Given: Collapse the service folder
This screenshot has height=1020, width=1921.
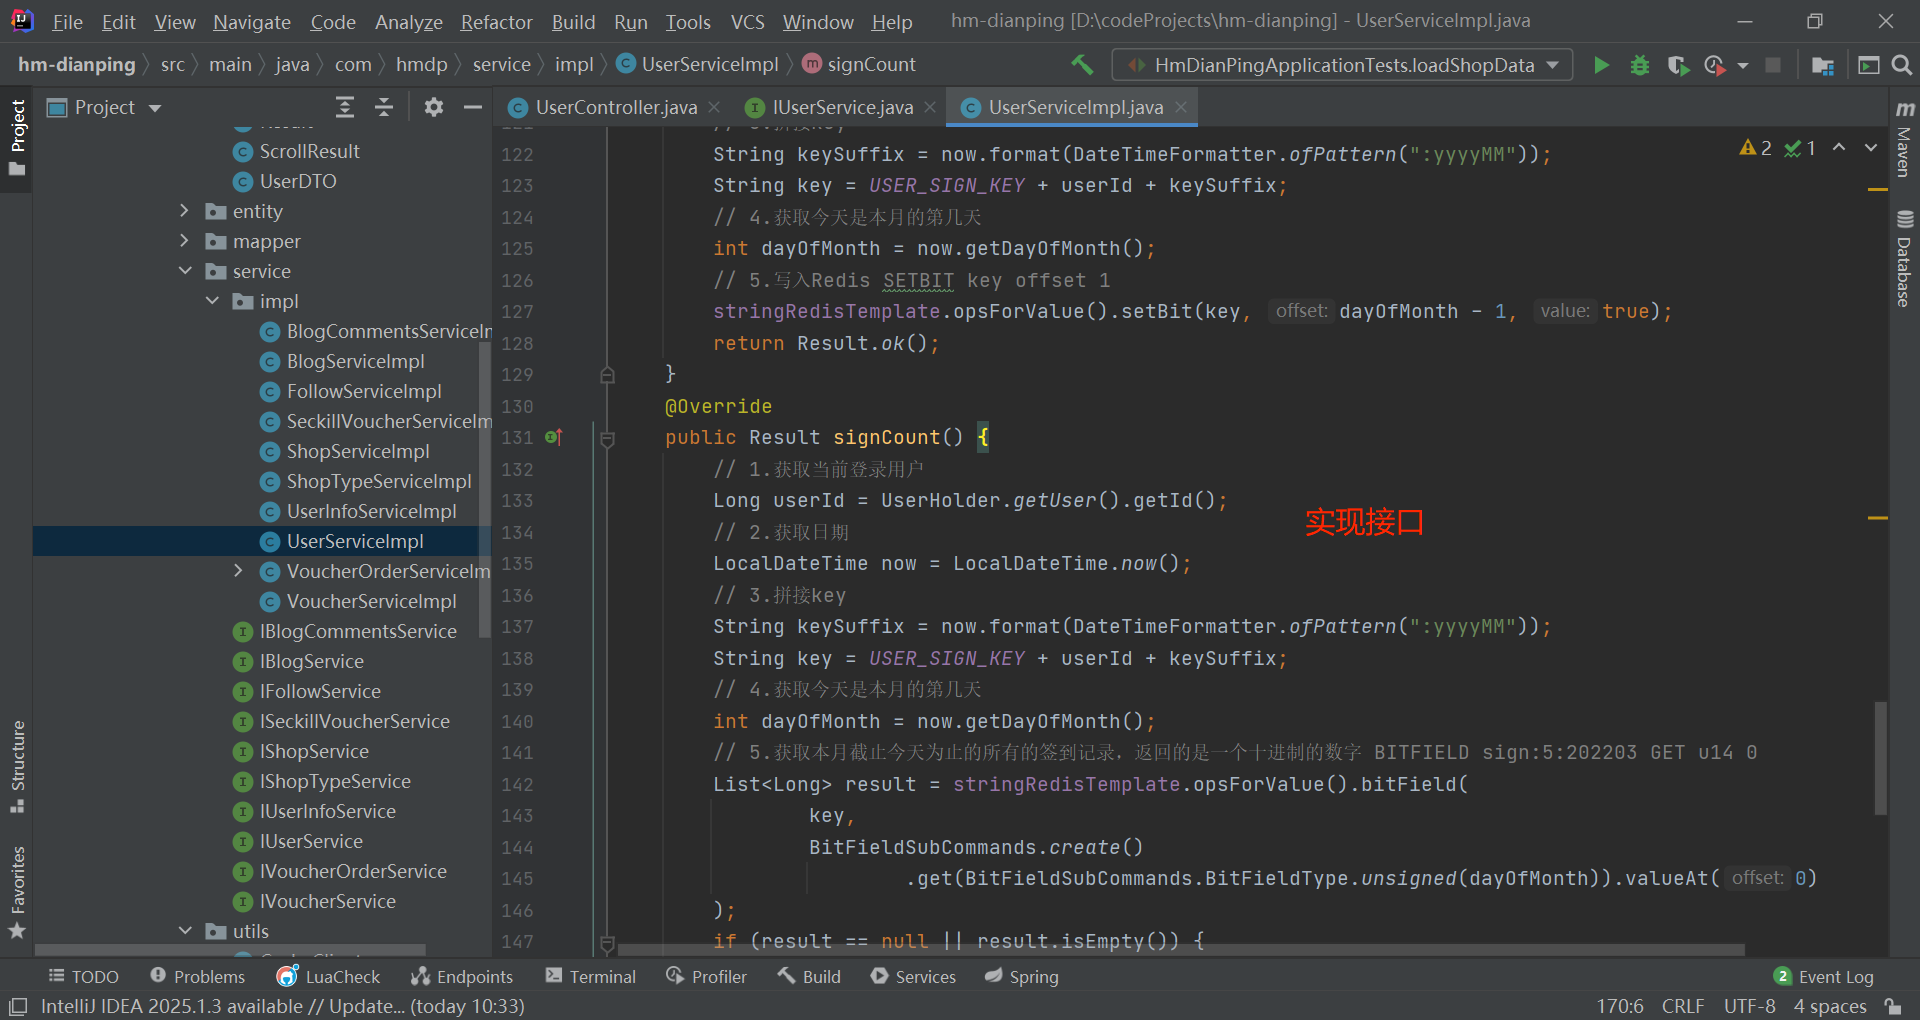Looking at the screenshot, I should [x=185, y=271].
